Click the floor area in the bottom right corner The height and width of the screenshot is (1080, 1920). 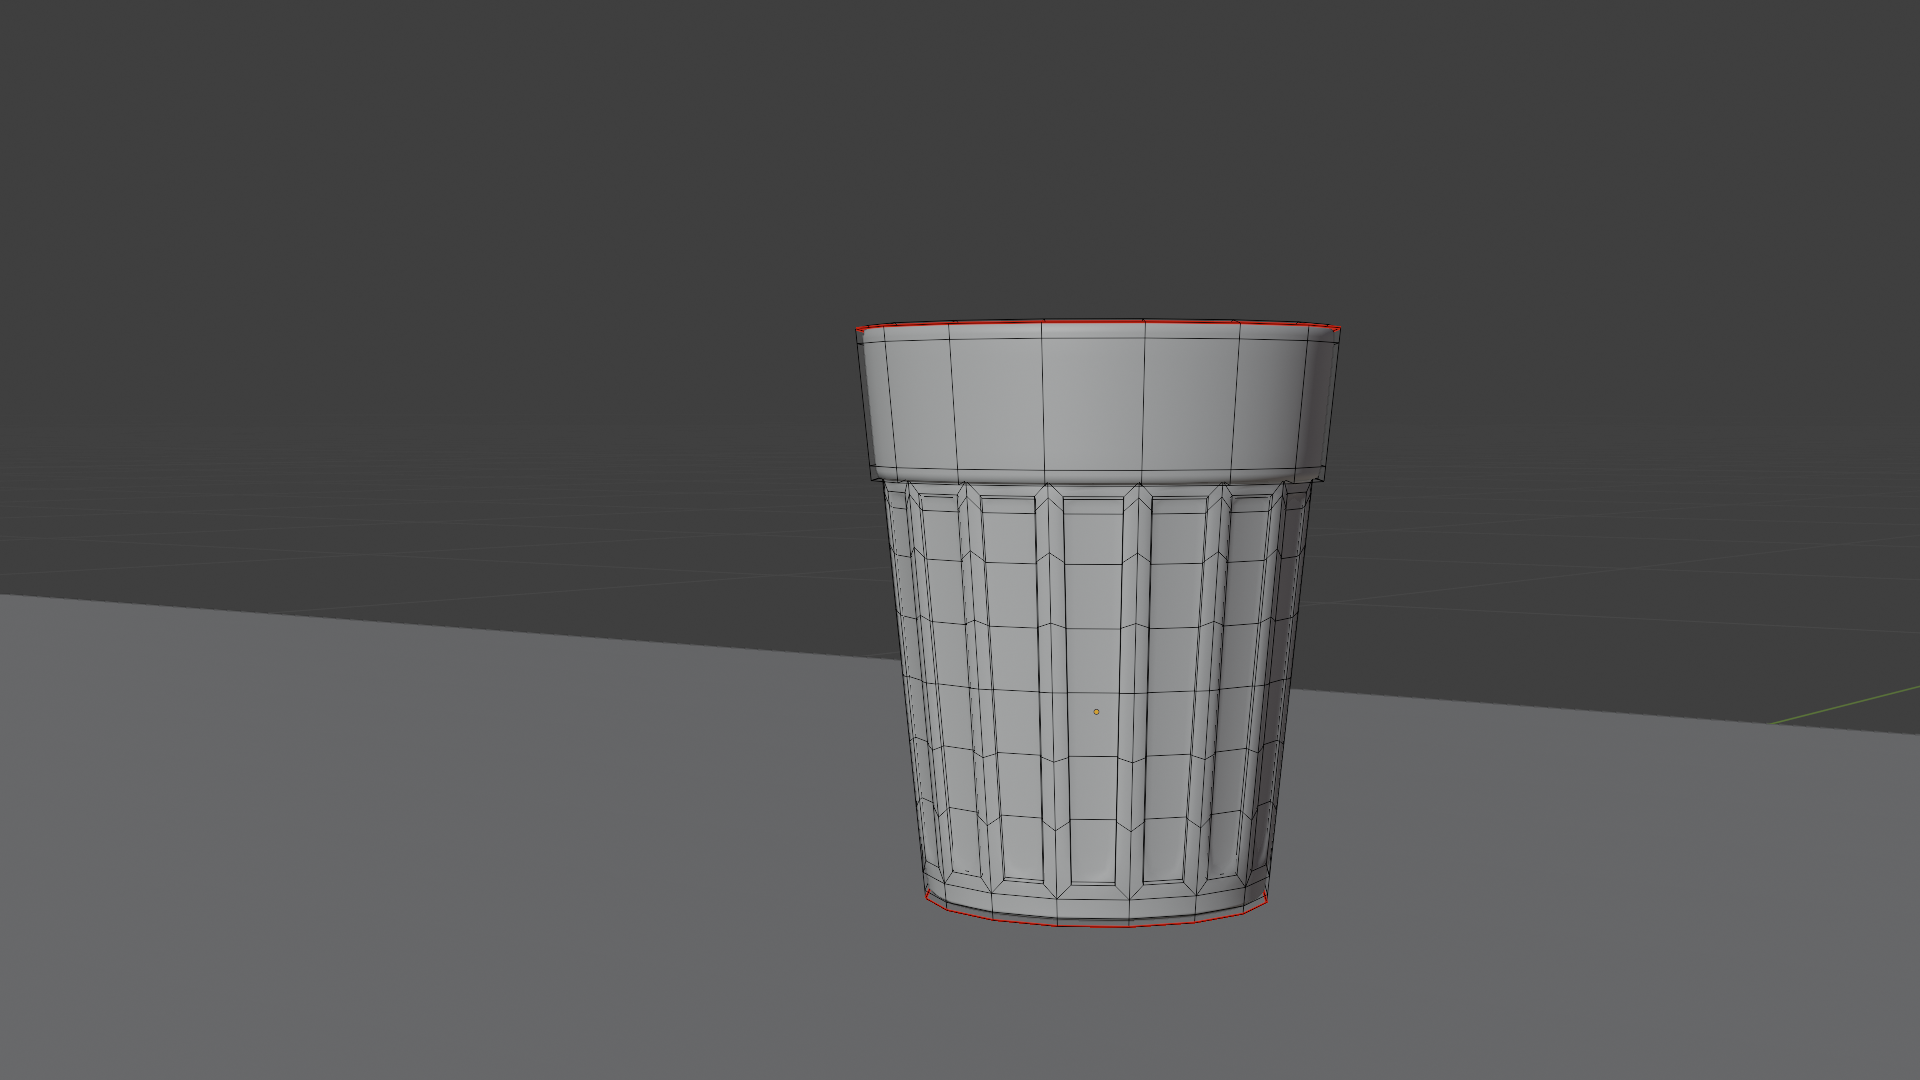(1700, 1000)
